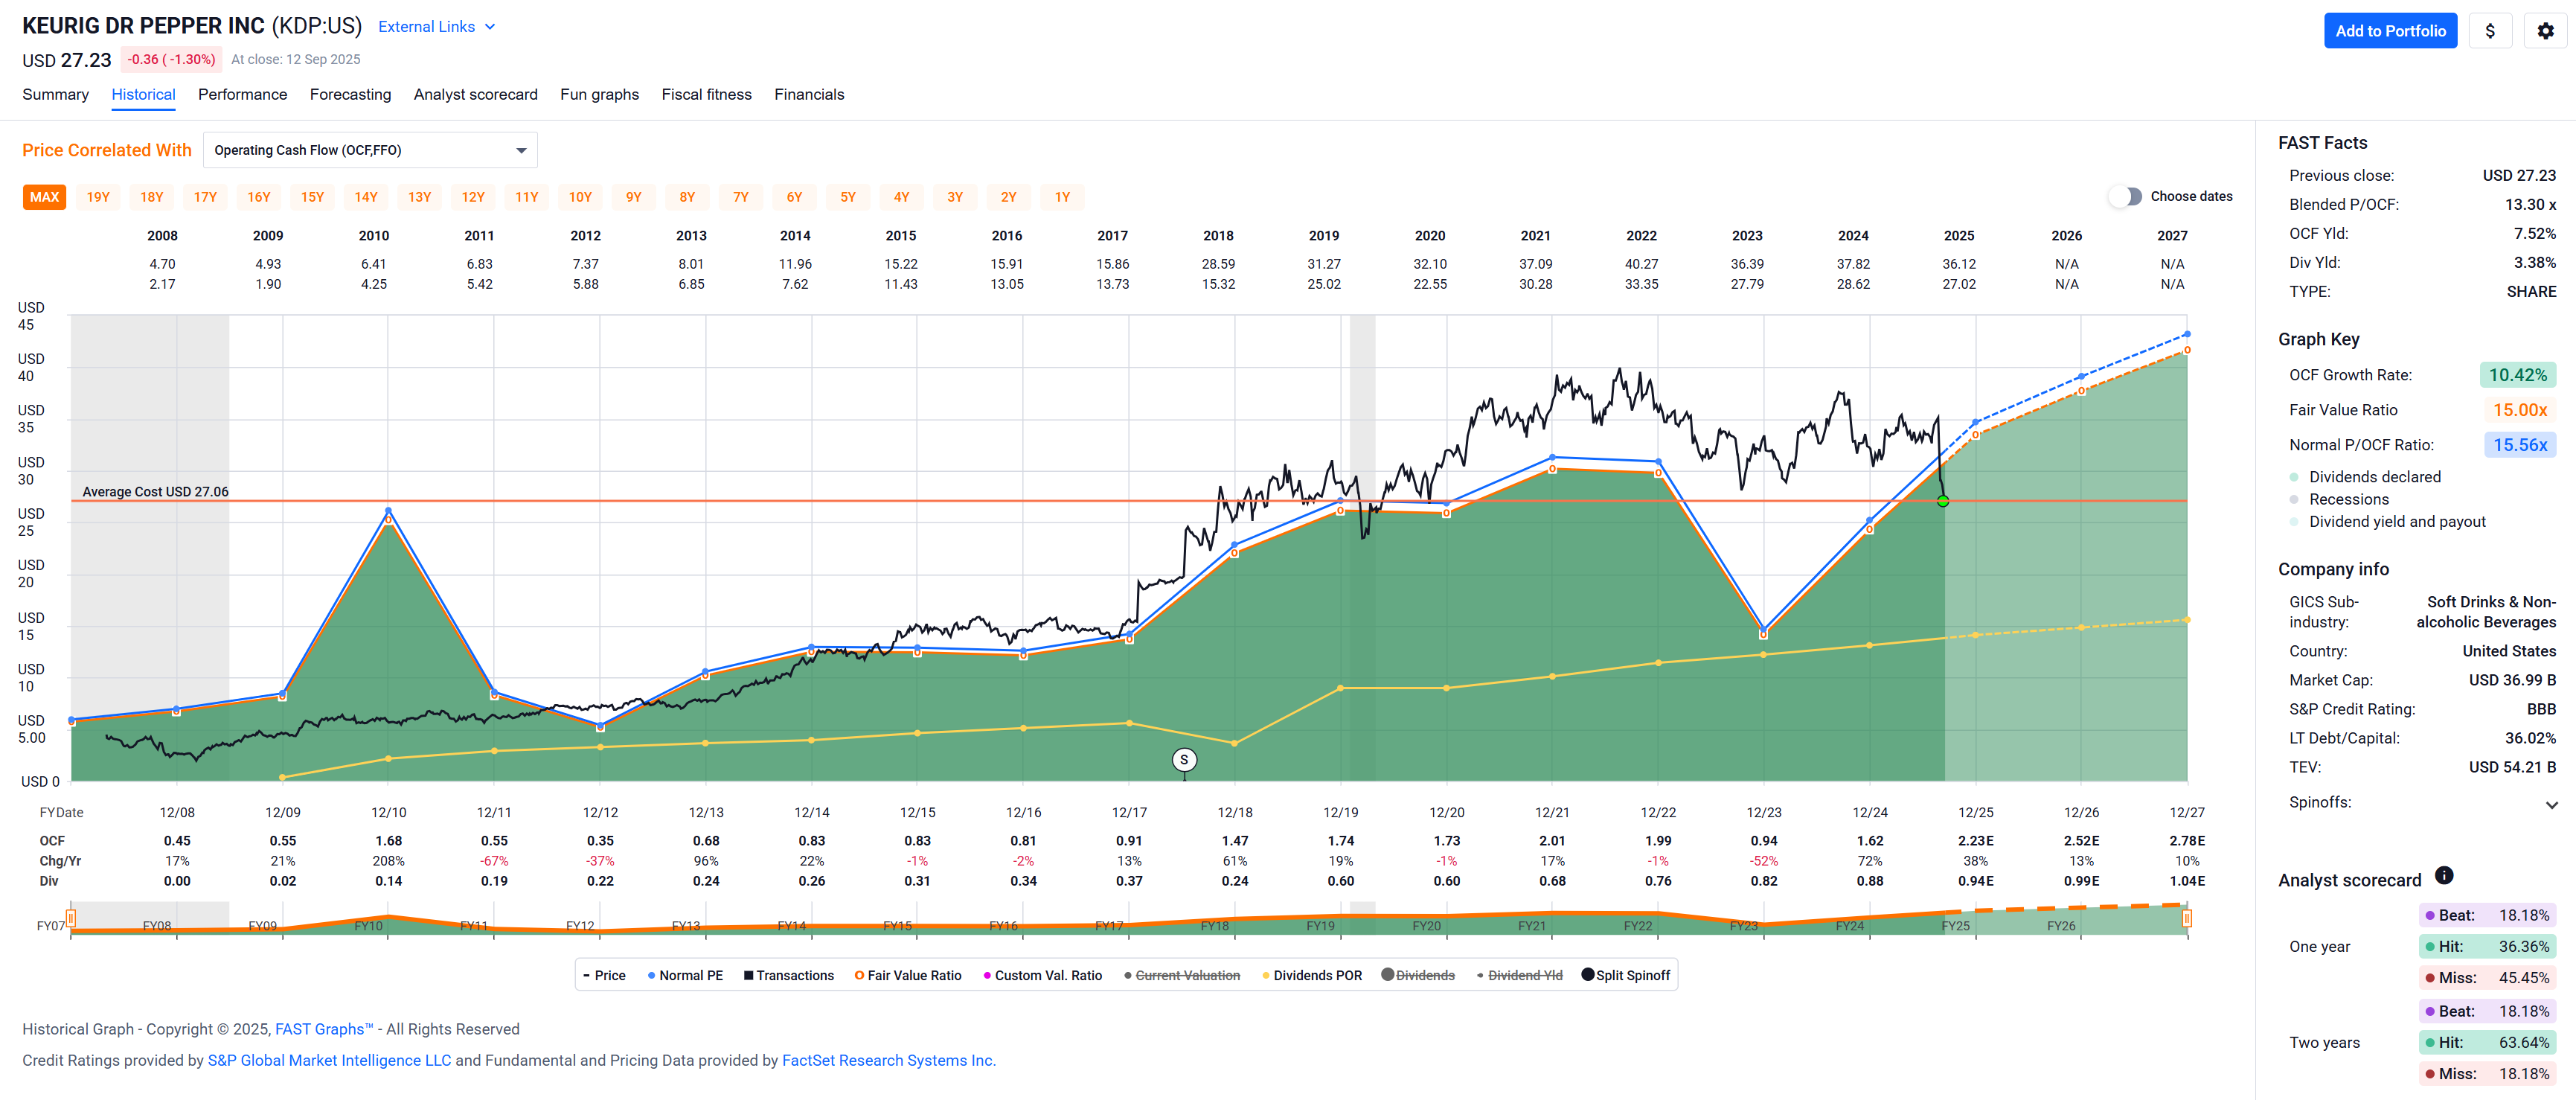This screenshot has height=1100, width=2576.
Task: Open FactSet Research Systems Inc. link
Action: 888,1060
